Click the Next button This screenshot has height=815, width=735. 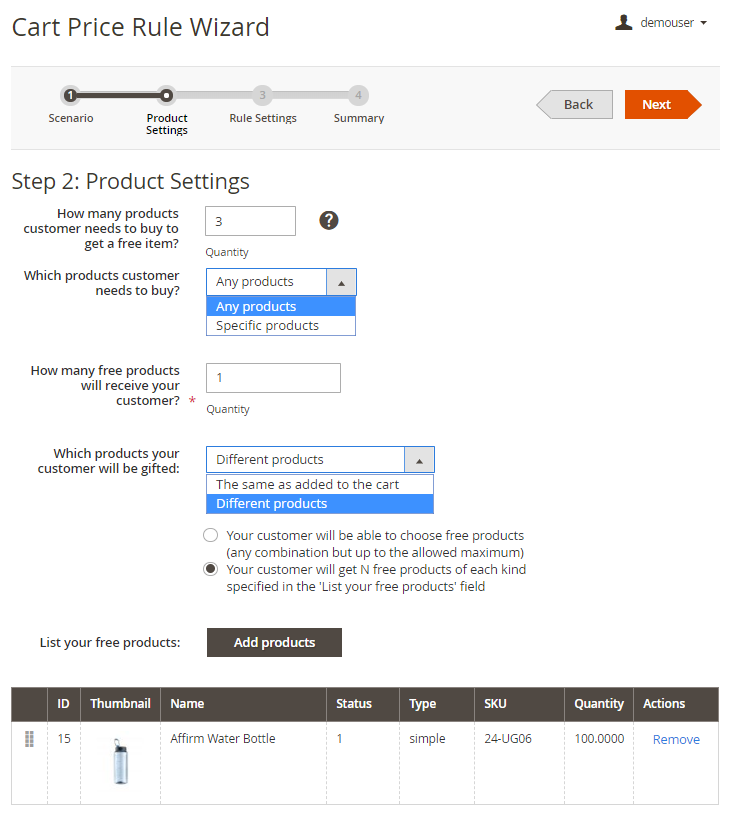coord(658,105)
